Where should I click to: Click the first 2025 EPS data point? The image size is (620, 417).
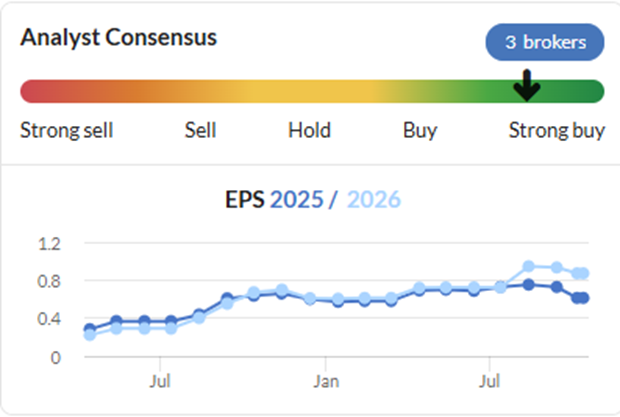(x=90, y=328)
